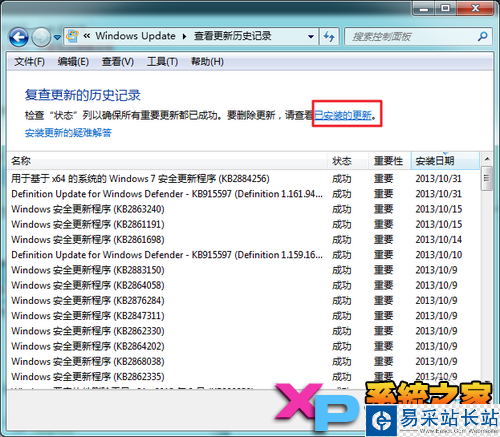Select the KB2861698 update row
This screenshot has height=437, width=500.
(x=244, y=240)
